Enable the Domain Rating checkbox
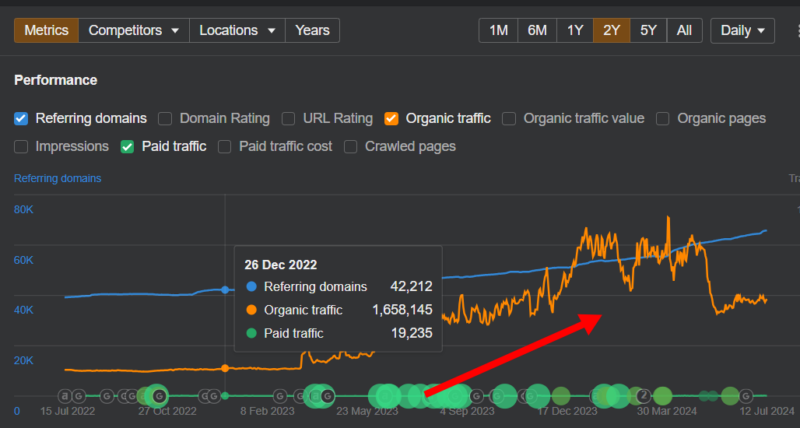The height and width of the screenshot is (428, 800). click(165, 118)
